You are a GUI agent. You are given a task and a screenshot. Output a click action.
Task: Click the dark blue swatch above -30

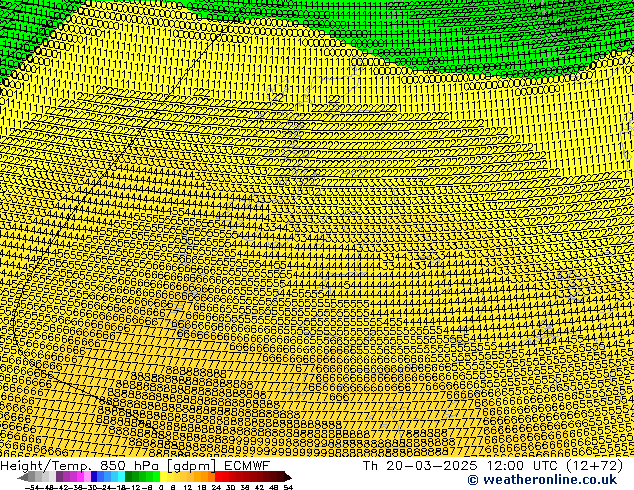[94, 476]
